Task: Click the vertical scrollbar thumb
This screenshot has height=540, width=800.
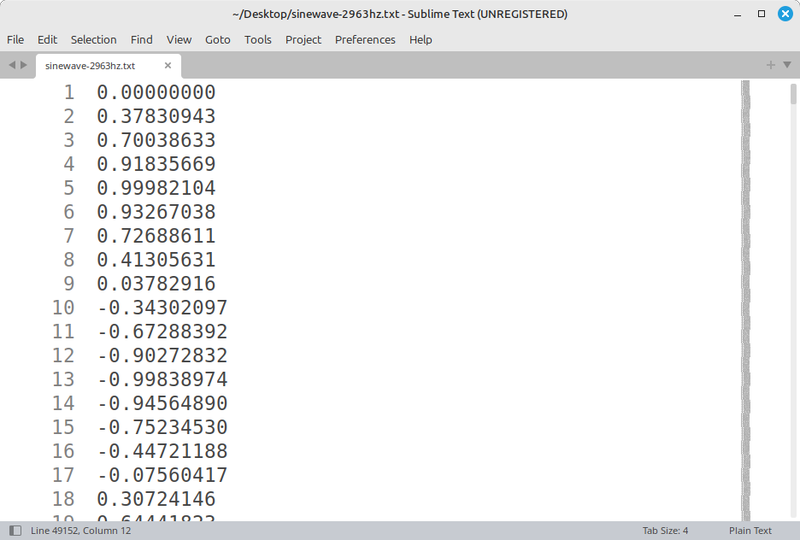Action: tap(793, 93)
